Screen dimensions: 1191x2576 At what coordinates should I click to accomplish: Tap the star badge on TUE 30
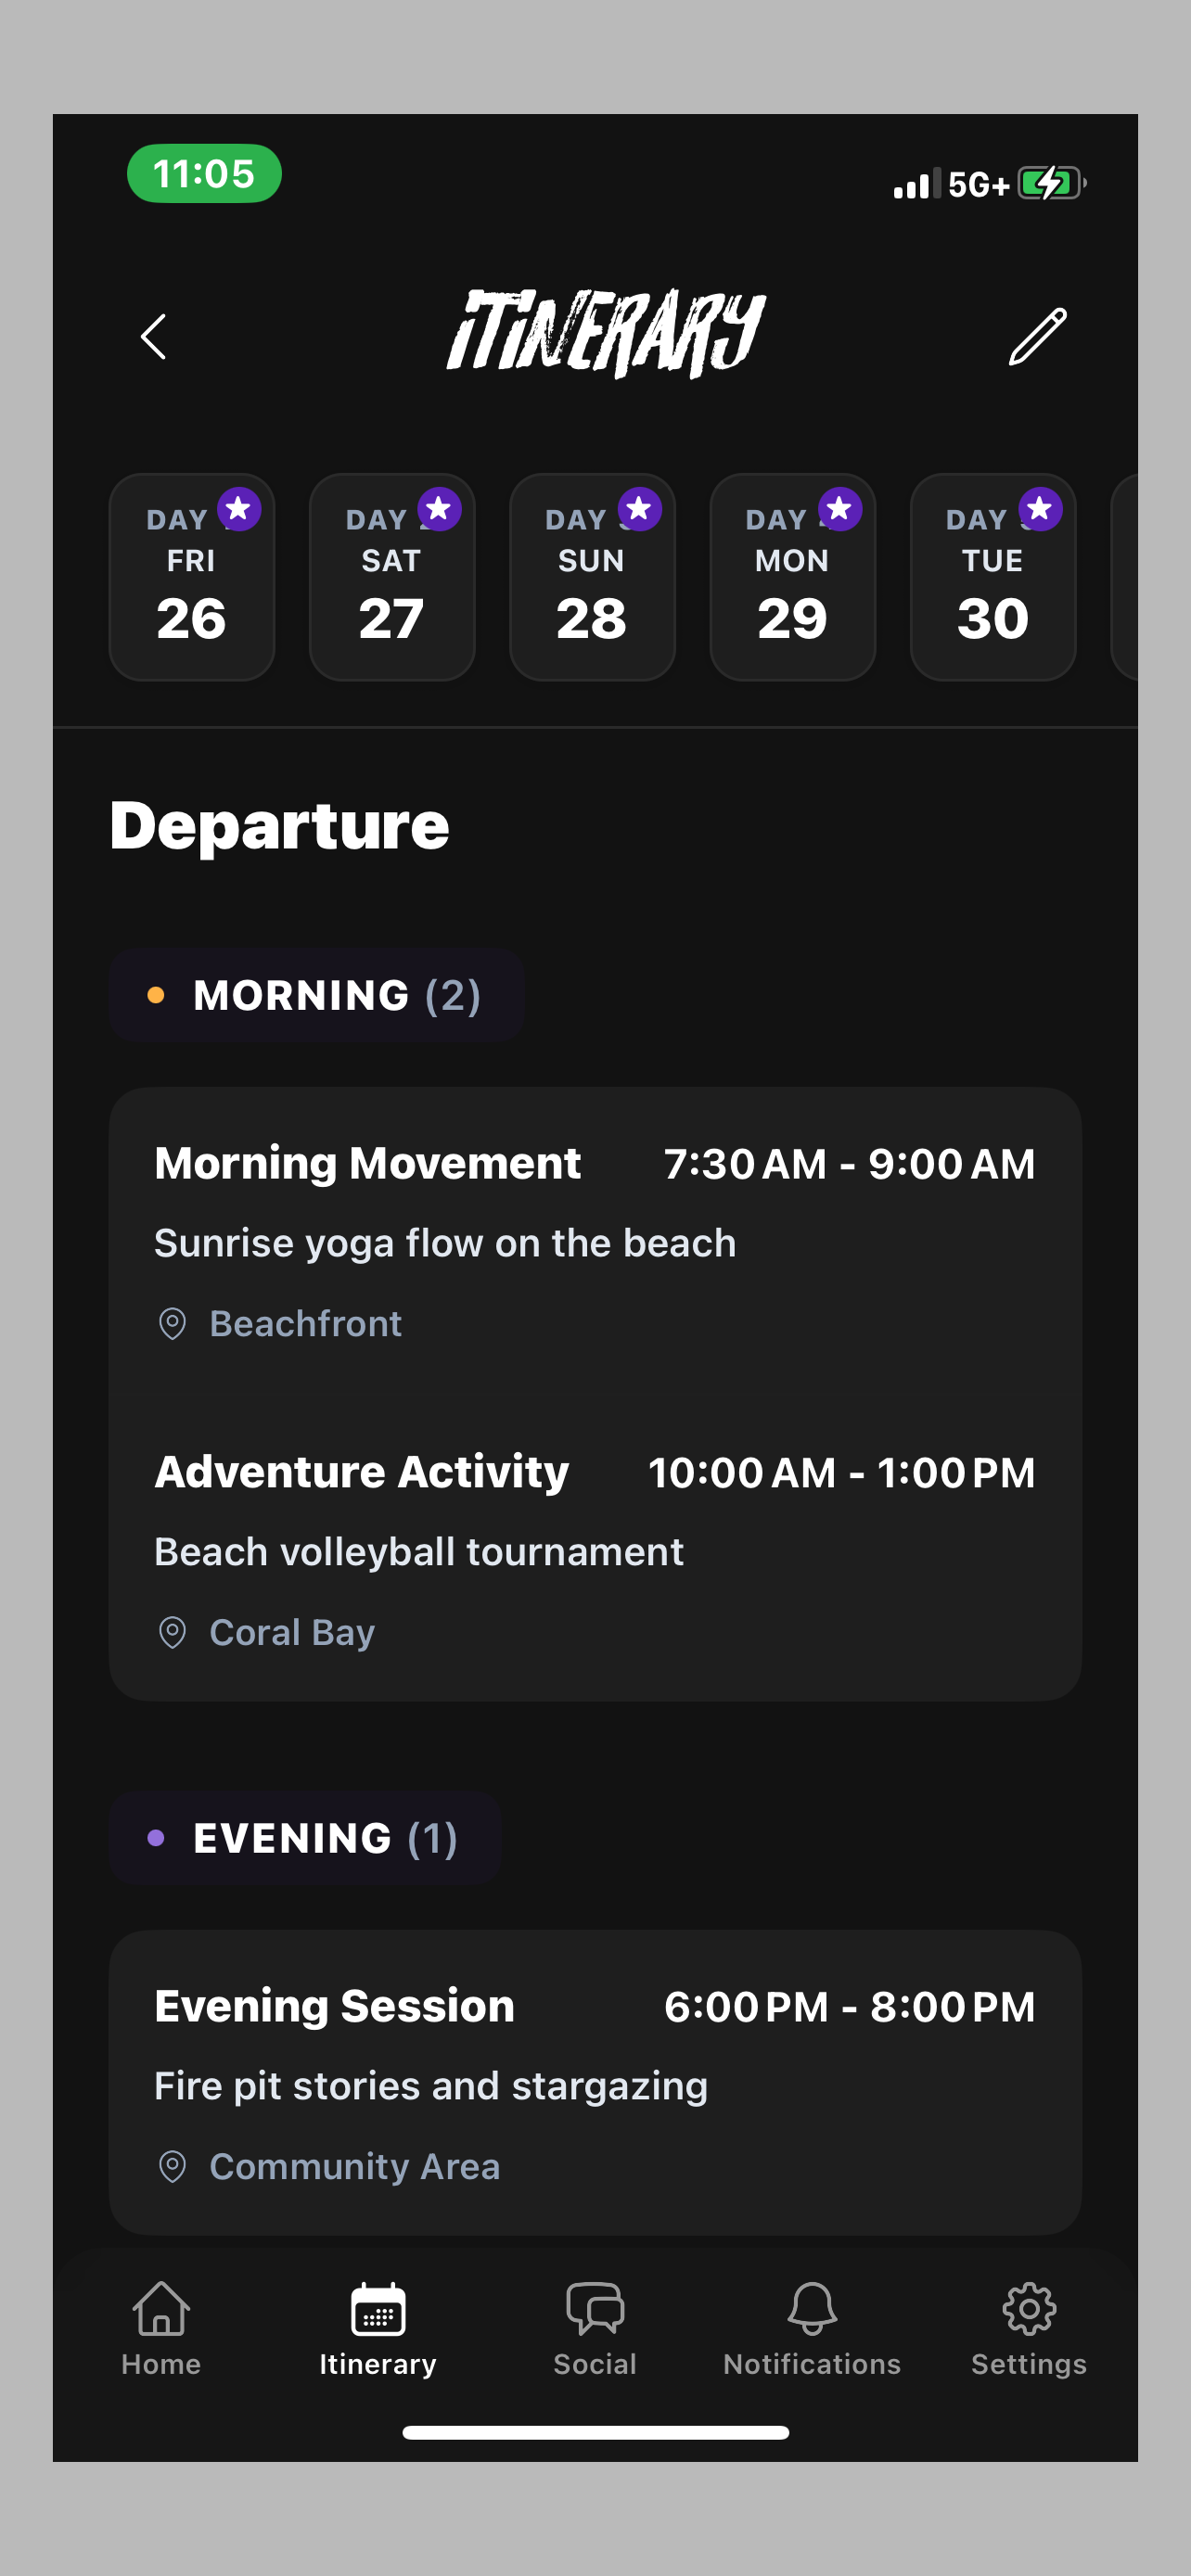(x=1040, y=509)
